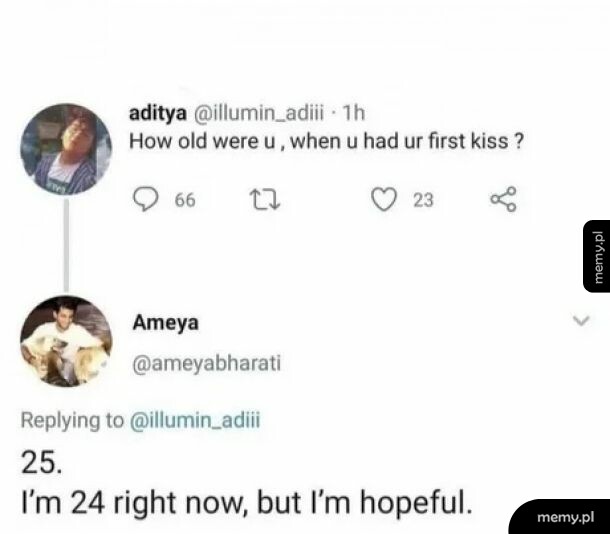Click the "25." line of the reply
610x534 pixels.
click(42, 463)
